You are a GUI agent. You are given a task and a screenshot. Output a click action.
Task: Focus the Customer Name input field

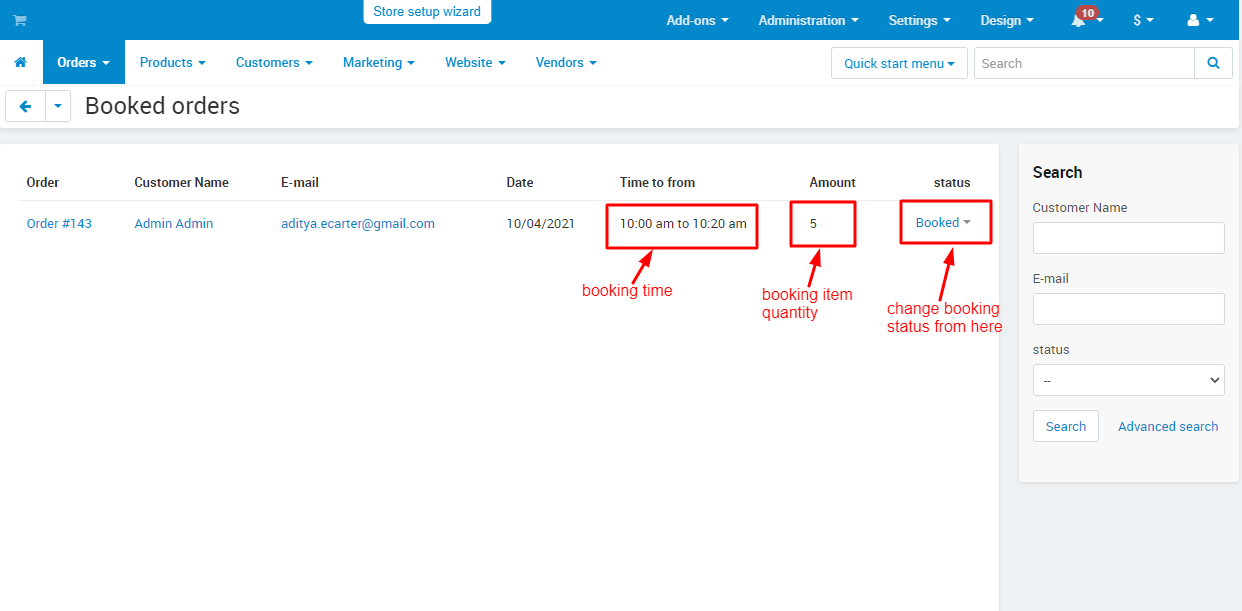pyautogui.click(x=1128, y=238)
